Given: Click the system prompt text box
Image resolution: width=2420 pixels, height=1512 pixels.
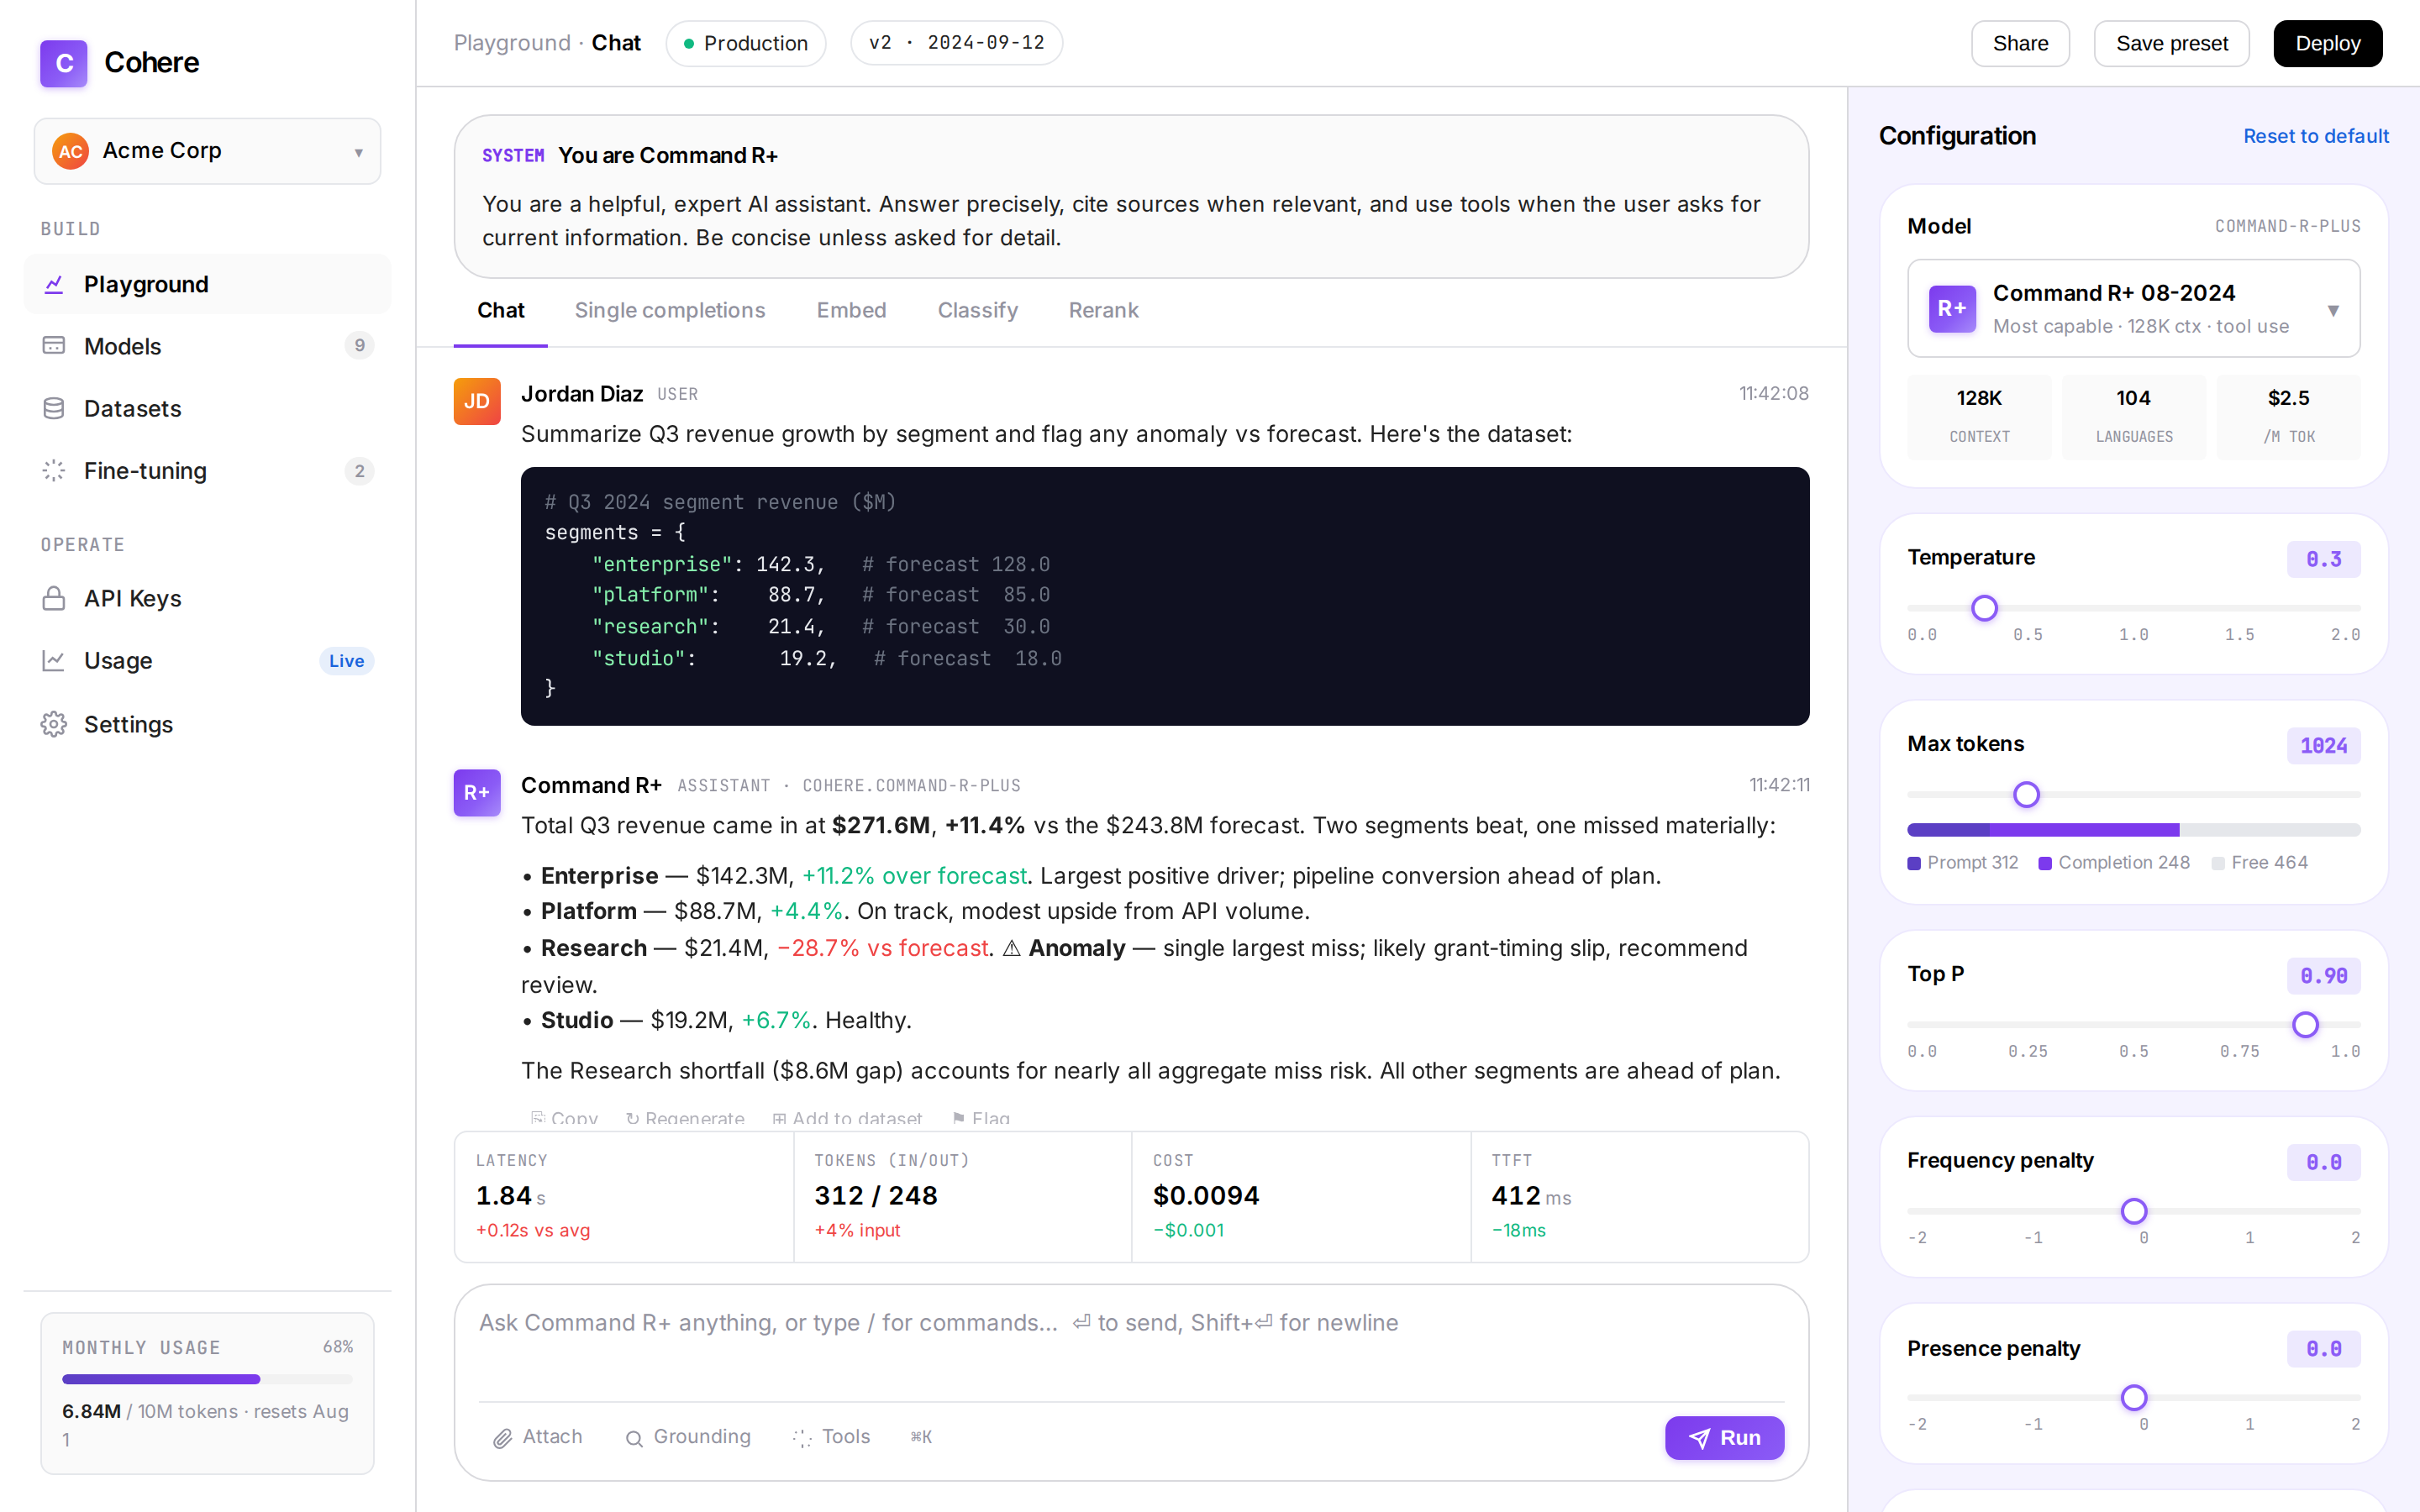Looking at the screenshot, I should 1131,197.
